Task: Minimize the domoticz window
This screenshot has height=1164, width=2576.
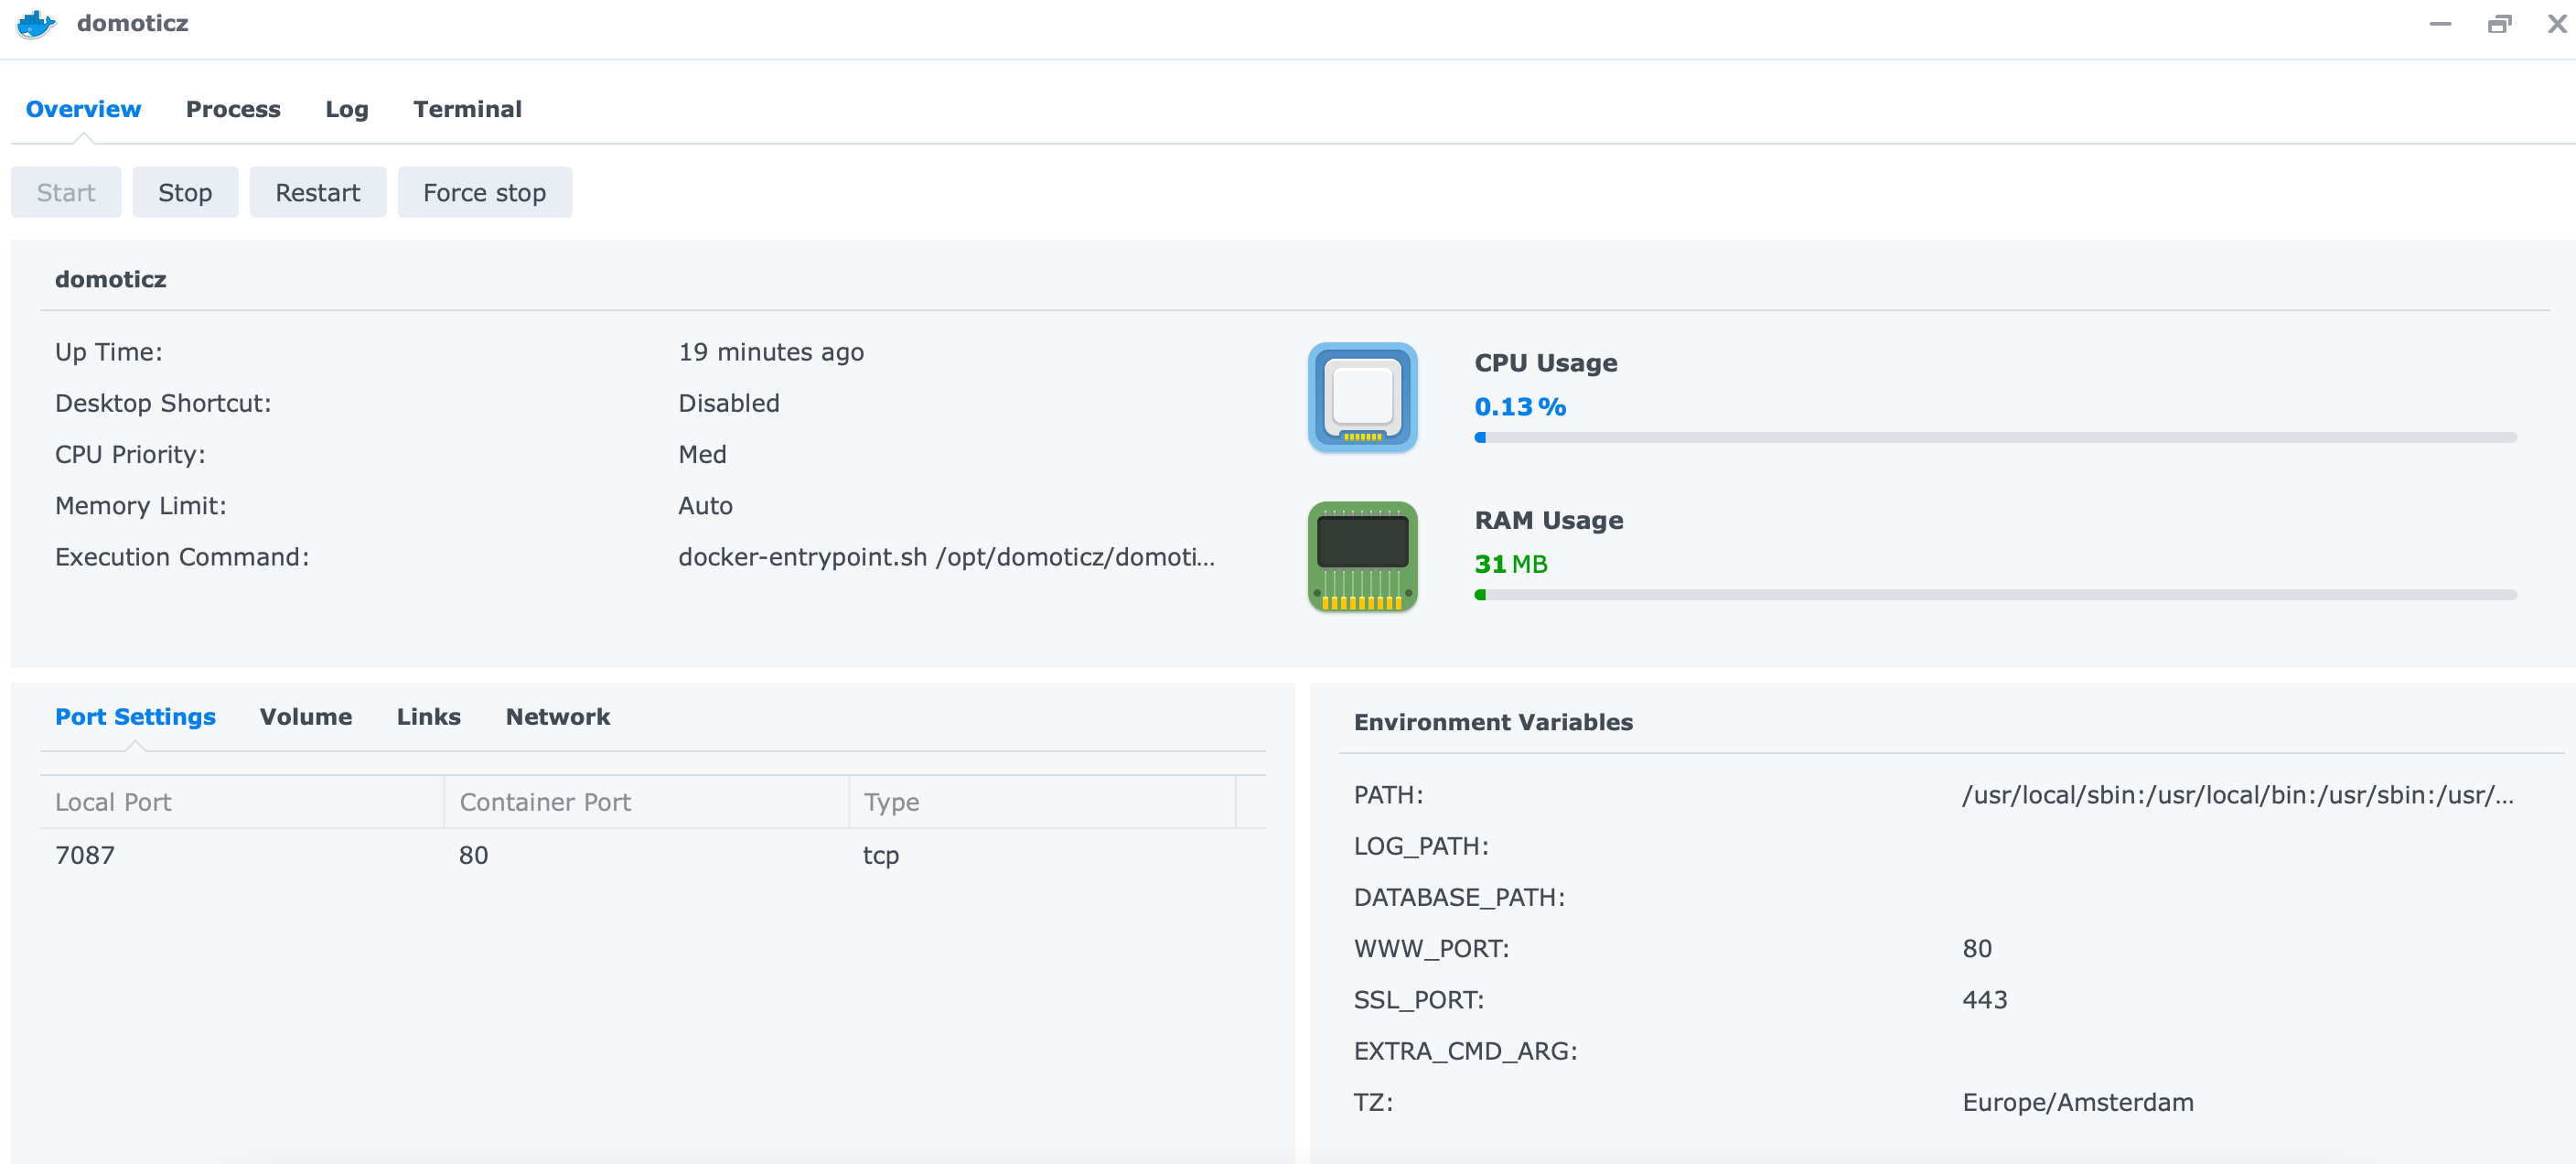Action: tap(2440, 24)
